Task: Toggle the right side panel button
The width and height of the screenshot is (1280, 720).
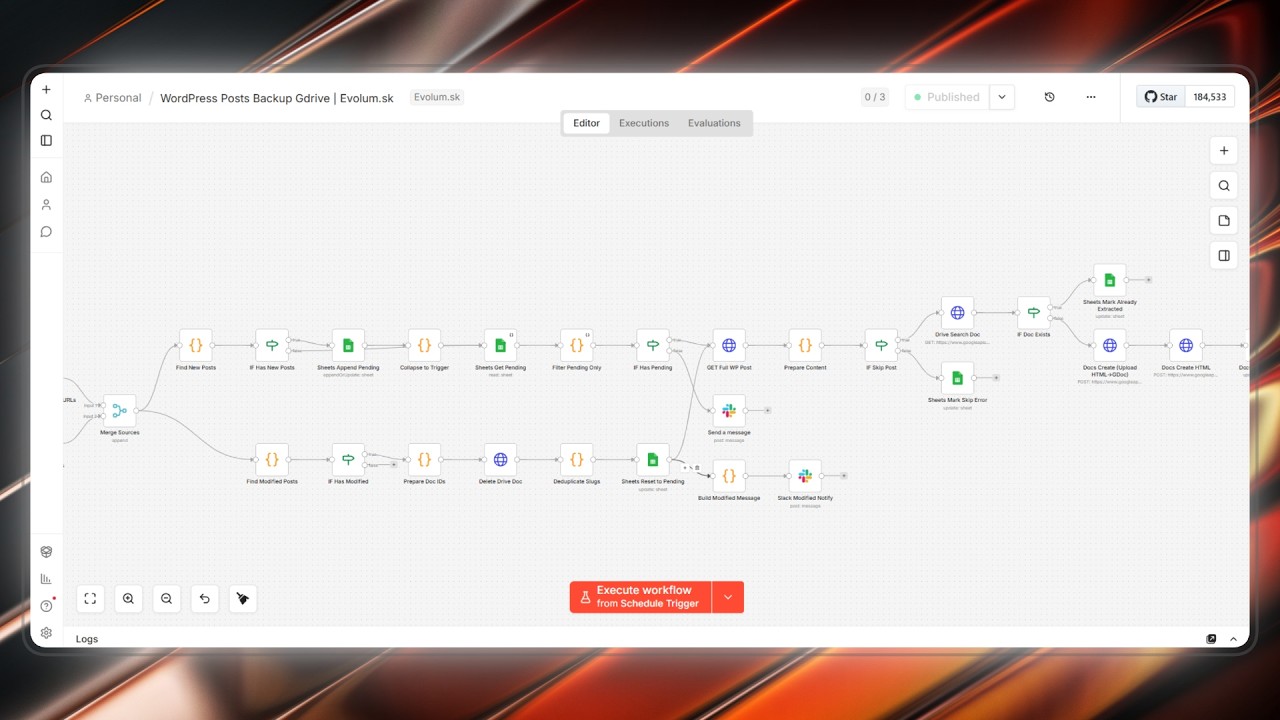Action: click(1224, 256)
